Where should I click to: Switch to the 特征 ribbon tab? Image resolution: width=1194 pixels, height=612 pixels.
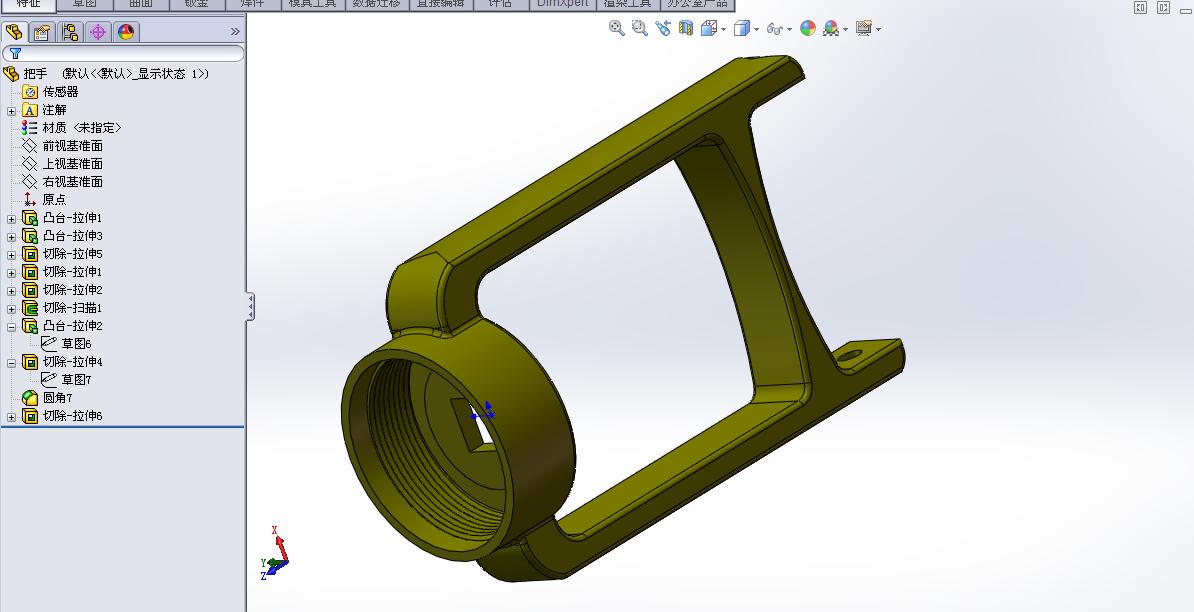pyautogui.click(x=28, y=4)
